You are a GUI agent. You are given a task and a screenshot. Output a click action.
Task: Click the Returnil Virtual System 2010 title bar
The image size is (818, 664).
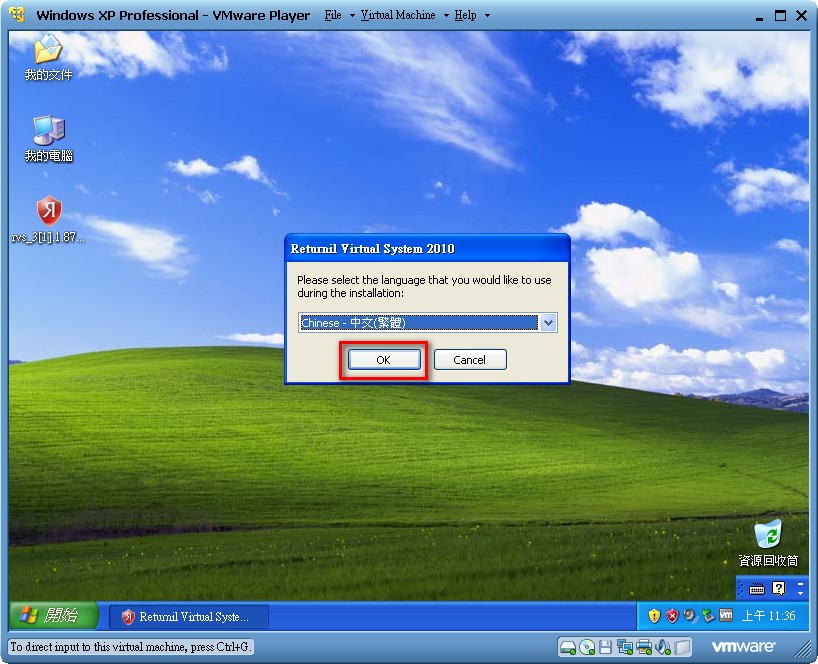[x=427, y=249]
